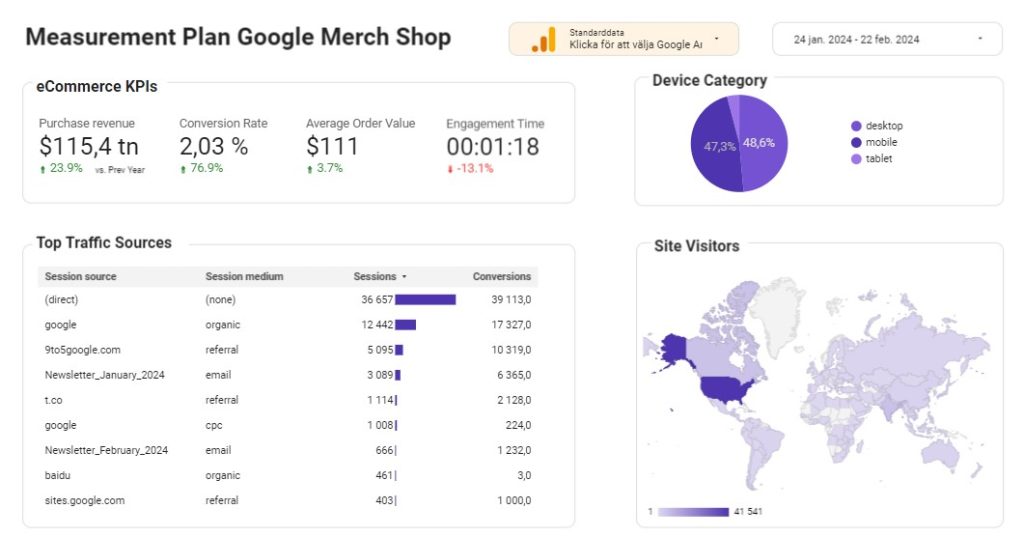Open the date range picker dropdown
1024x537 pixels.
coord(887,39)
